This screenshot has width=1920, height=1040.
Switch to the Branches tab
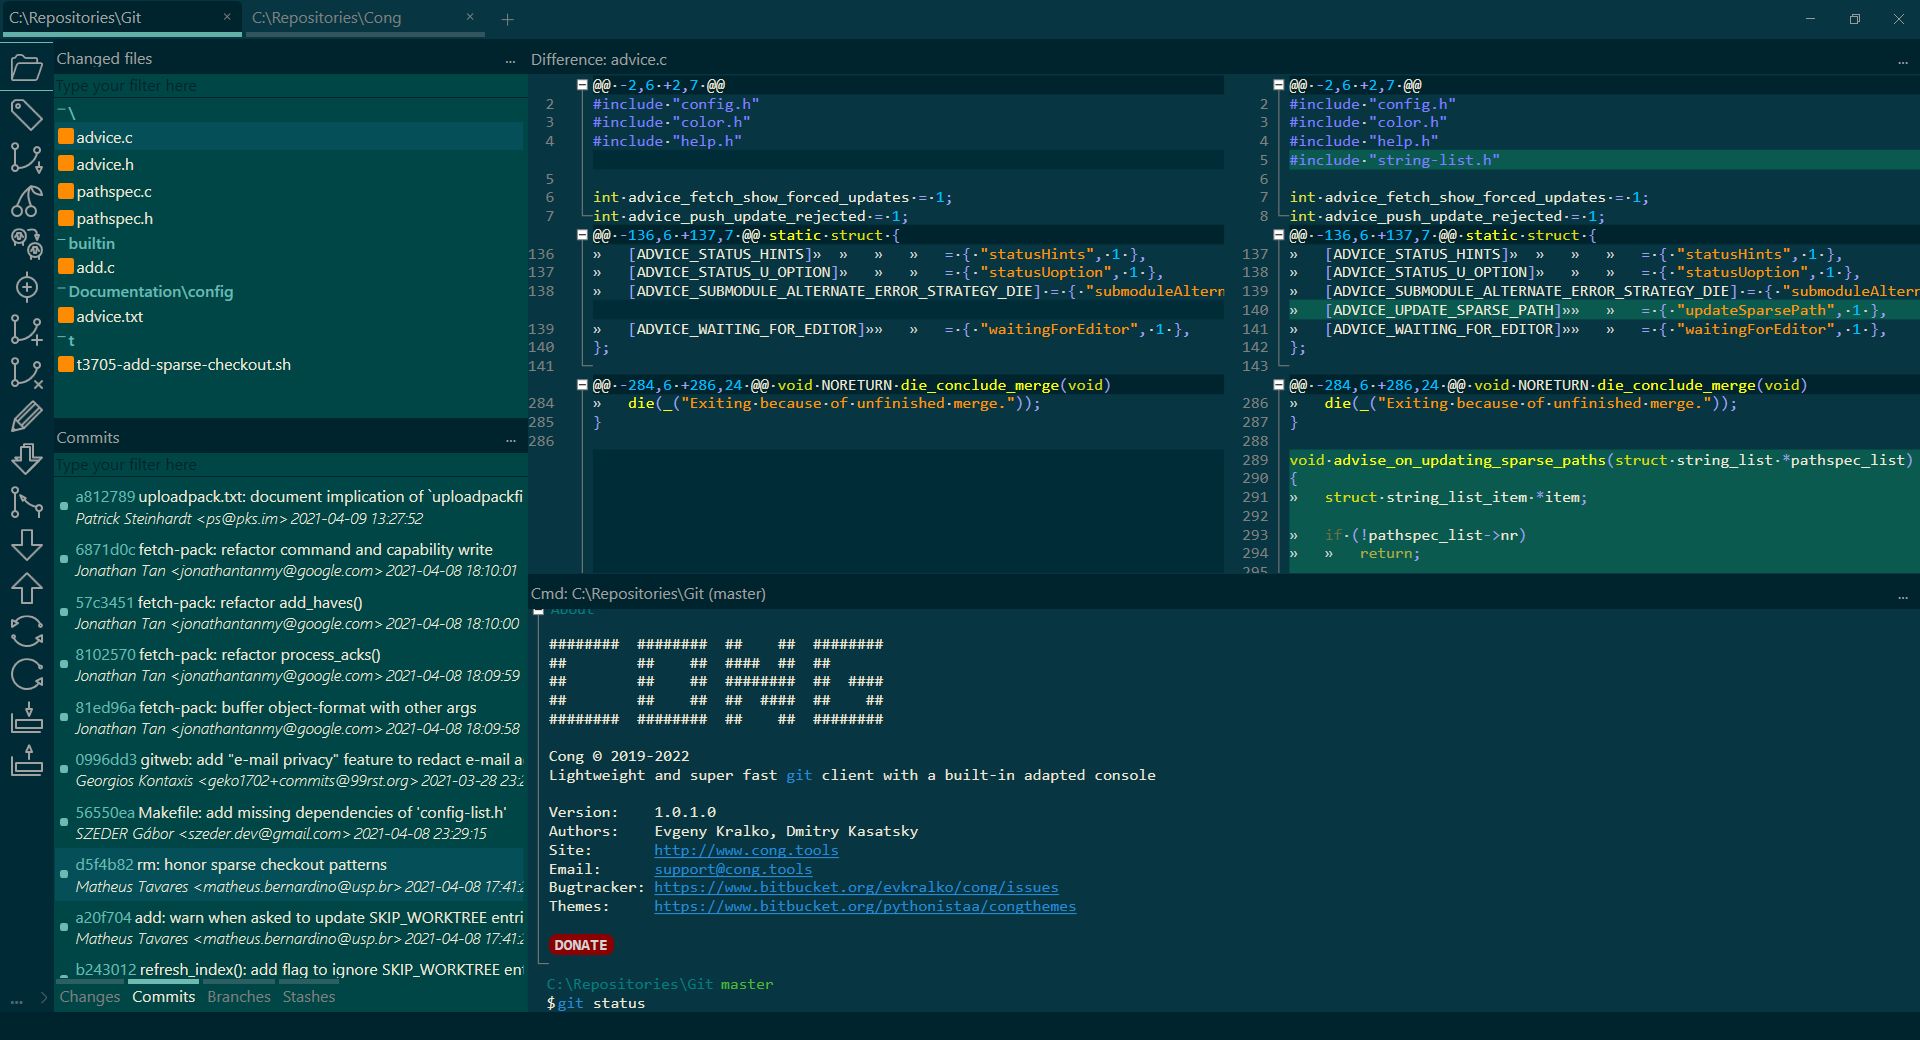239,997
